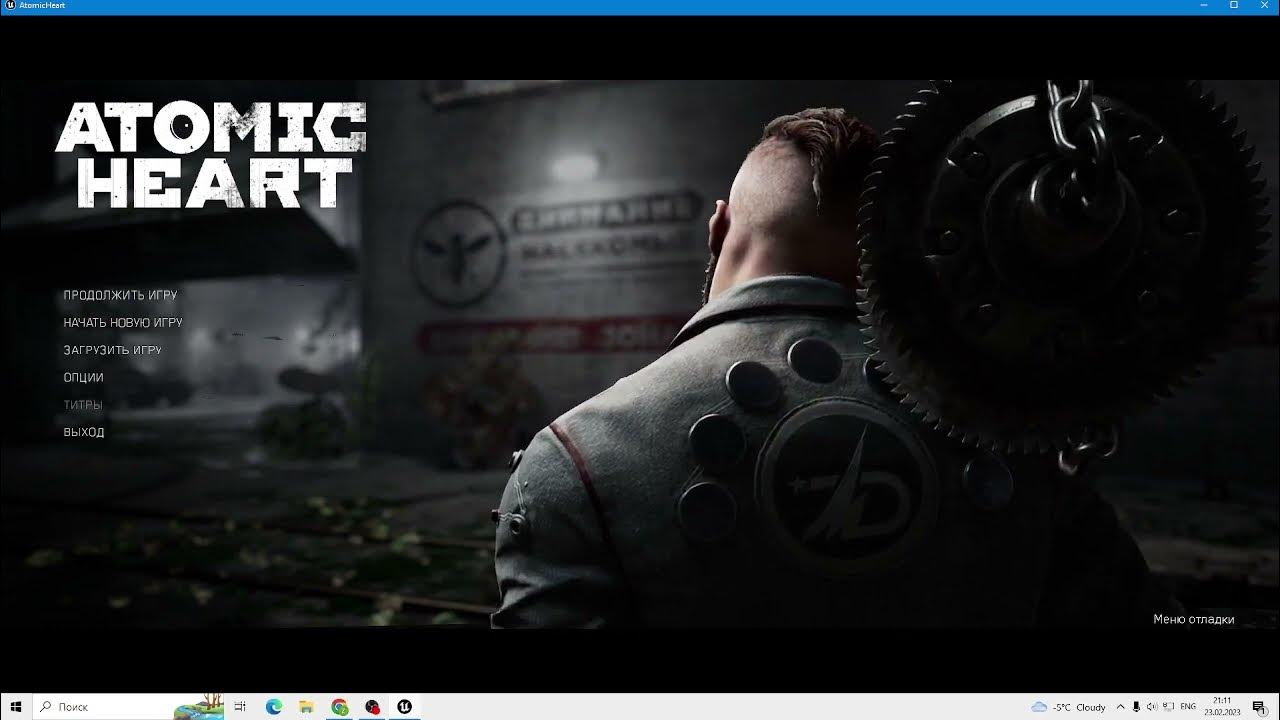Open the -5°C Cloudy weather widget
Viewport: 1280px width, 720px height.
(x=1068, y=707)
